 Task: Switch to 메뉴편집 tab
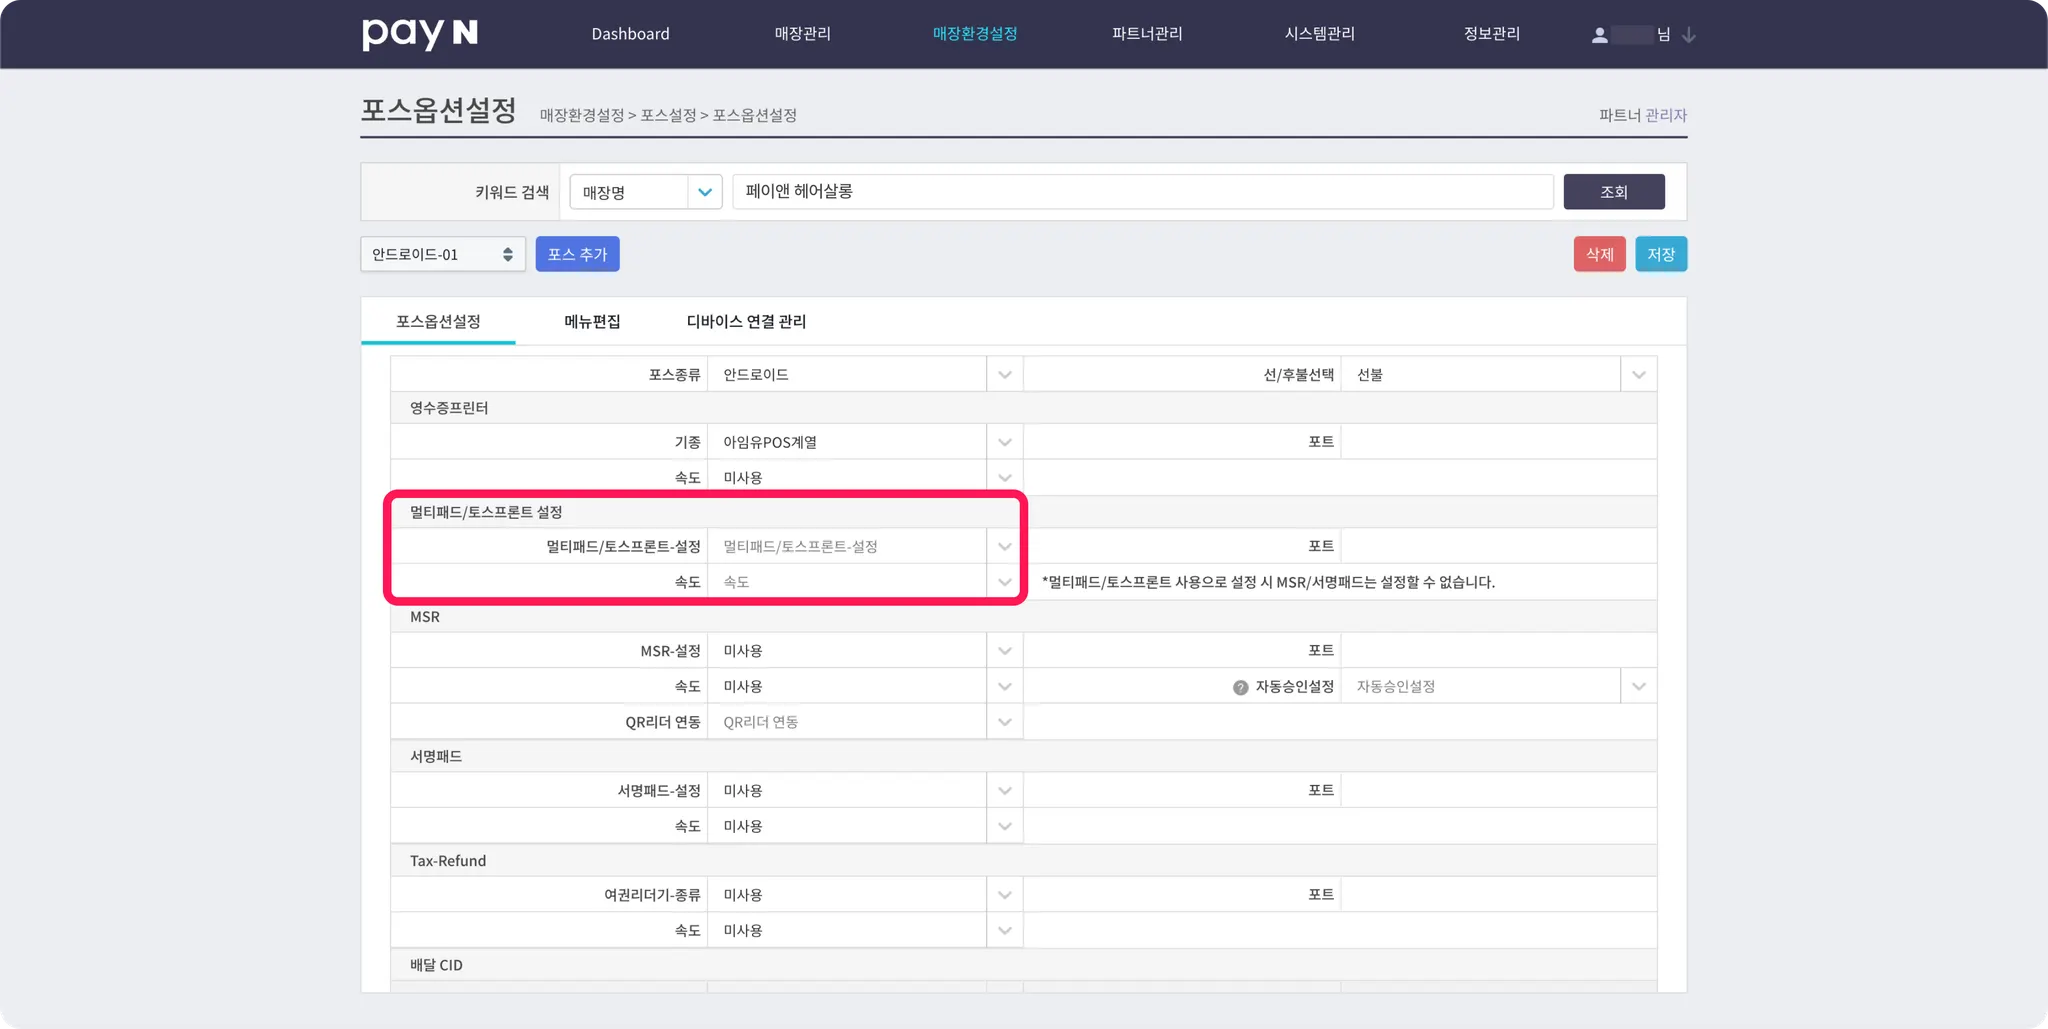pyautogui.click(x=592, y=321)
